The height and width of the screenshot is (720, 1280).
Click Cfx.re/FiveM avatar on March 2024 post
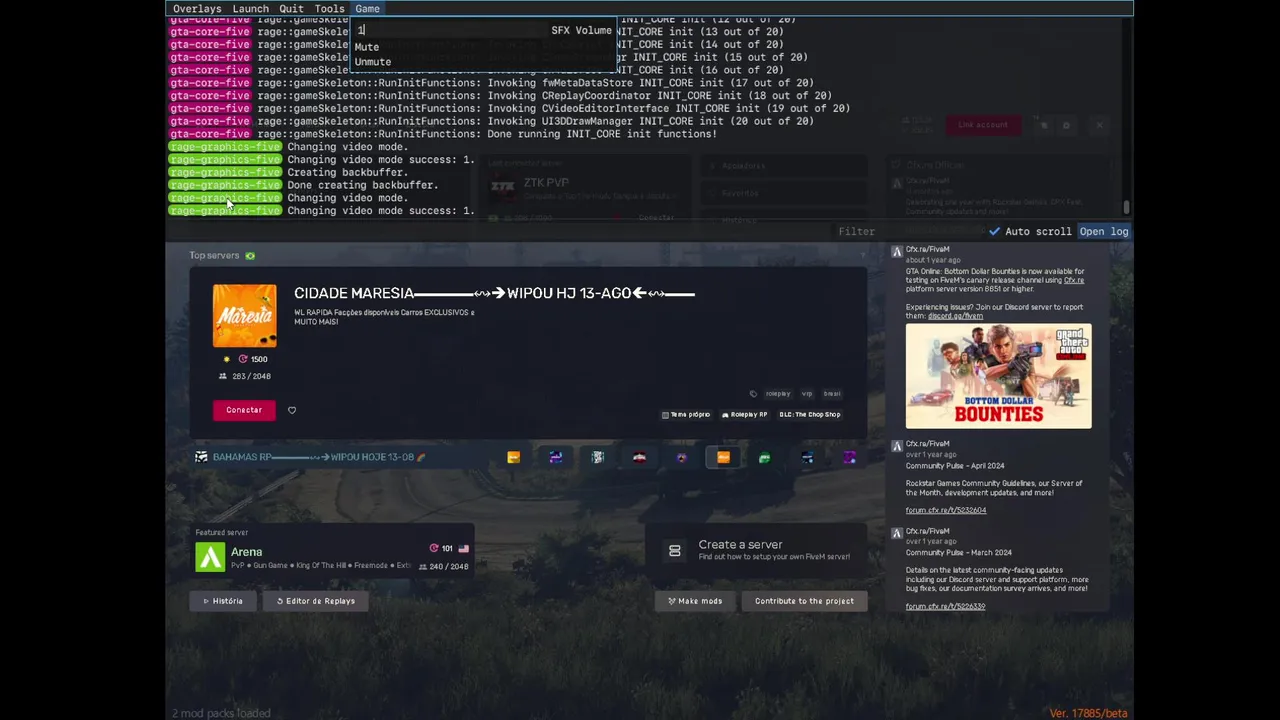897,534
